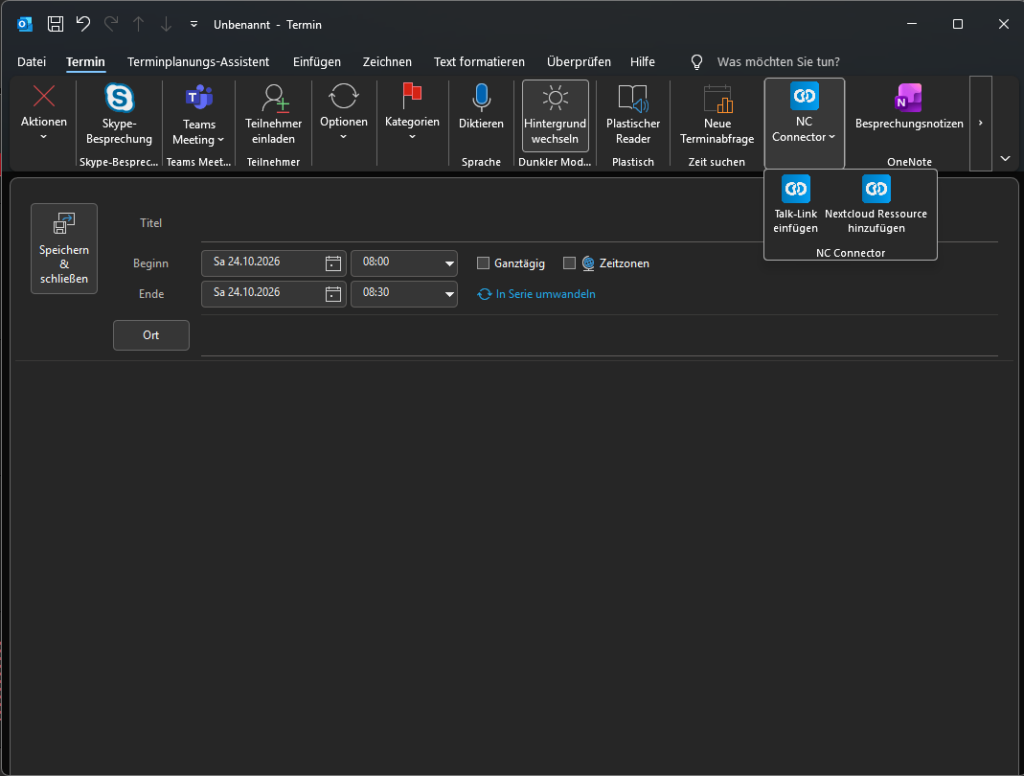Click the In Serie umwandeln link

[545, 294]
